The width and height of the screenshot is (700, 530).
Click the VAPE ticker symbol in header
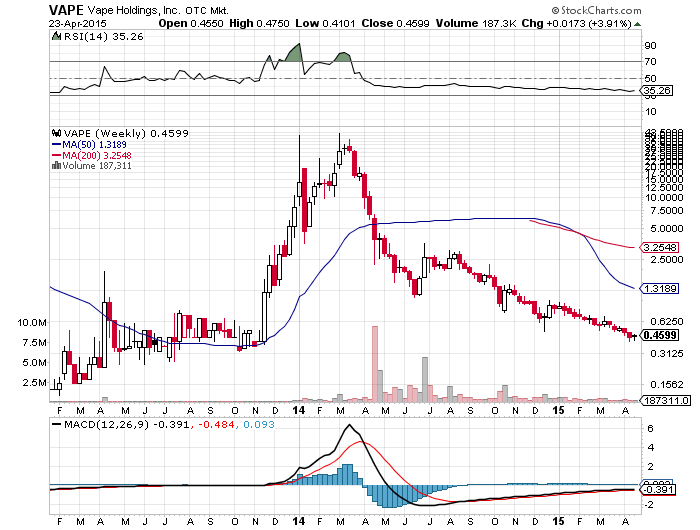click(66, 10)
